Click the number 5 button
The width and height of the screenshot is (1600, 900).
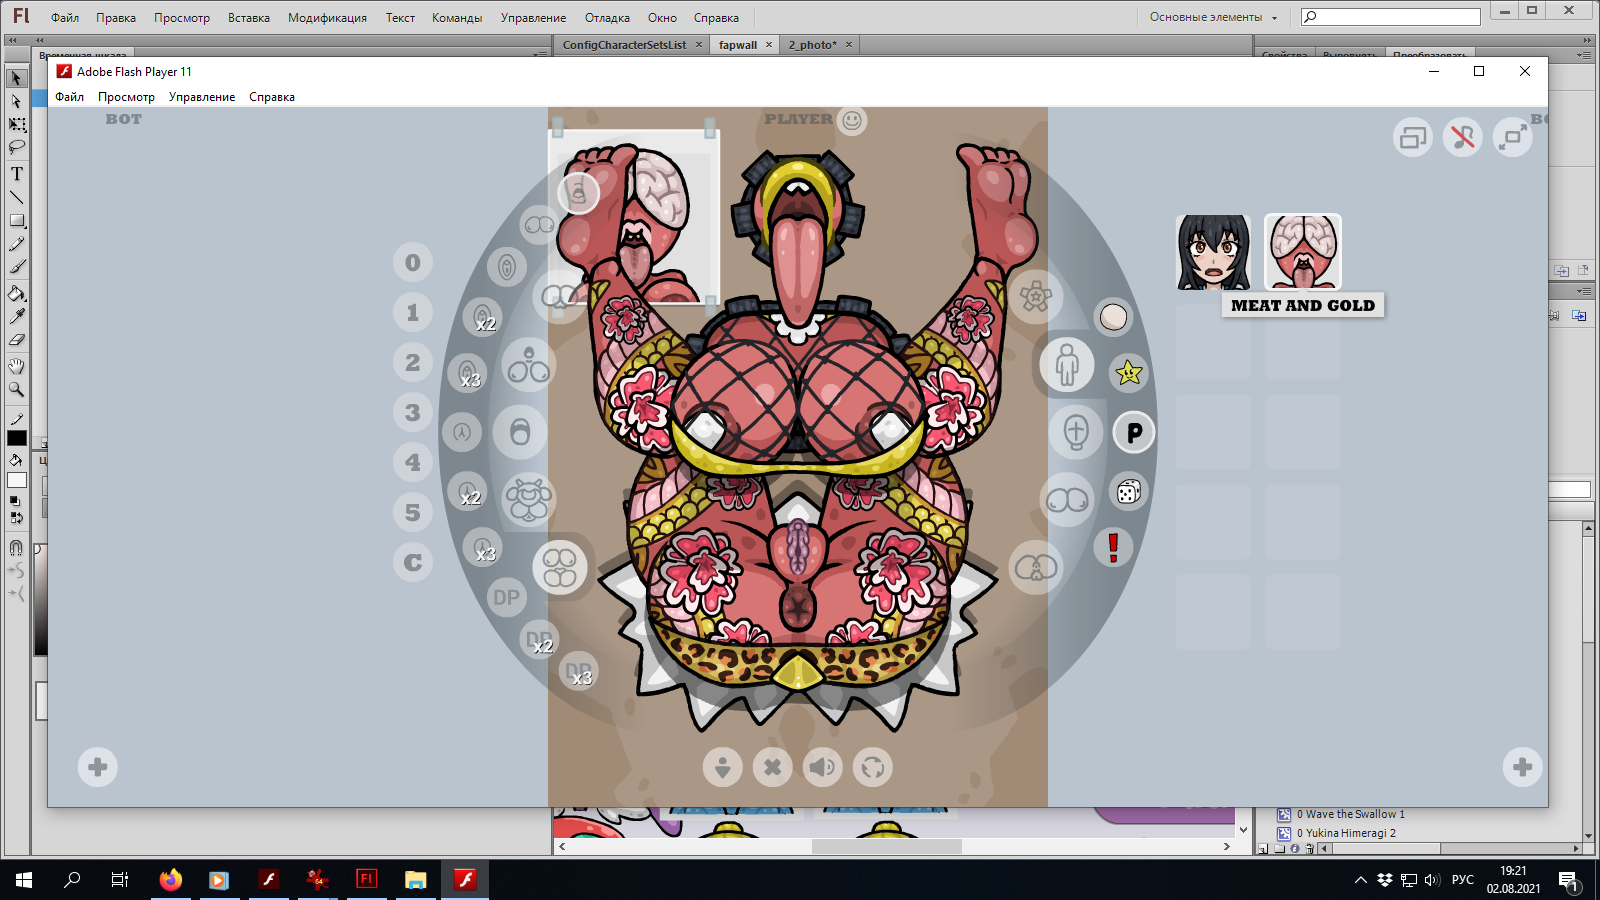click(x=413, y=512)
